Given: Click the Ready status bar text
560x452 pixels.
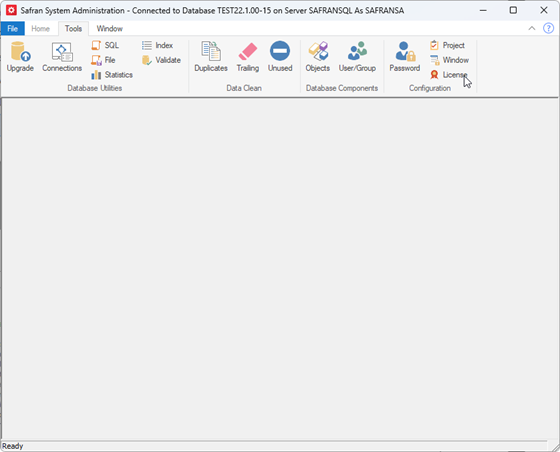Looking at the screenshot, I should [12, 446].
